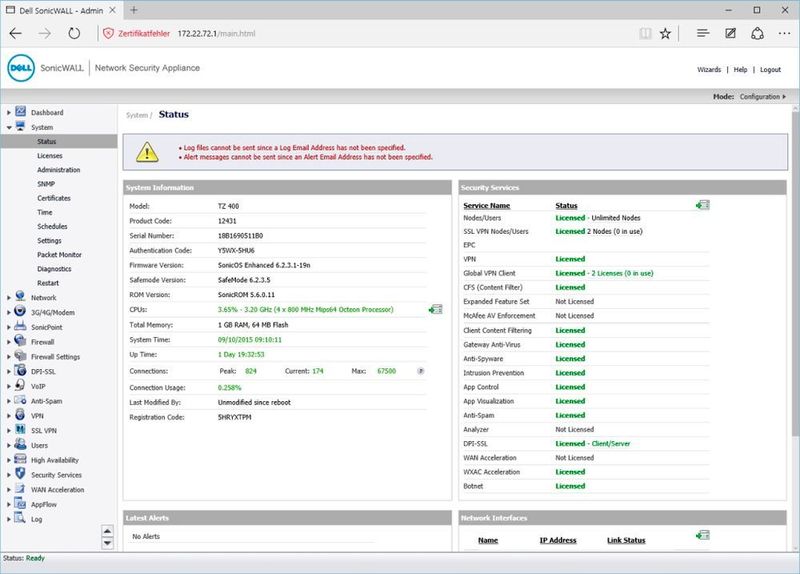Open Packet Monitor under System
This screenshot has width=800, height=574.
click(x=59, y=255)
